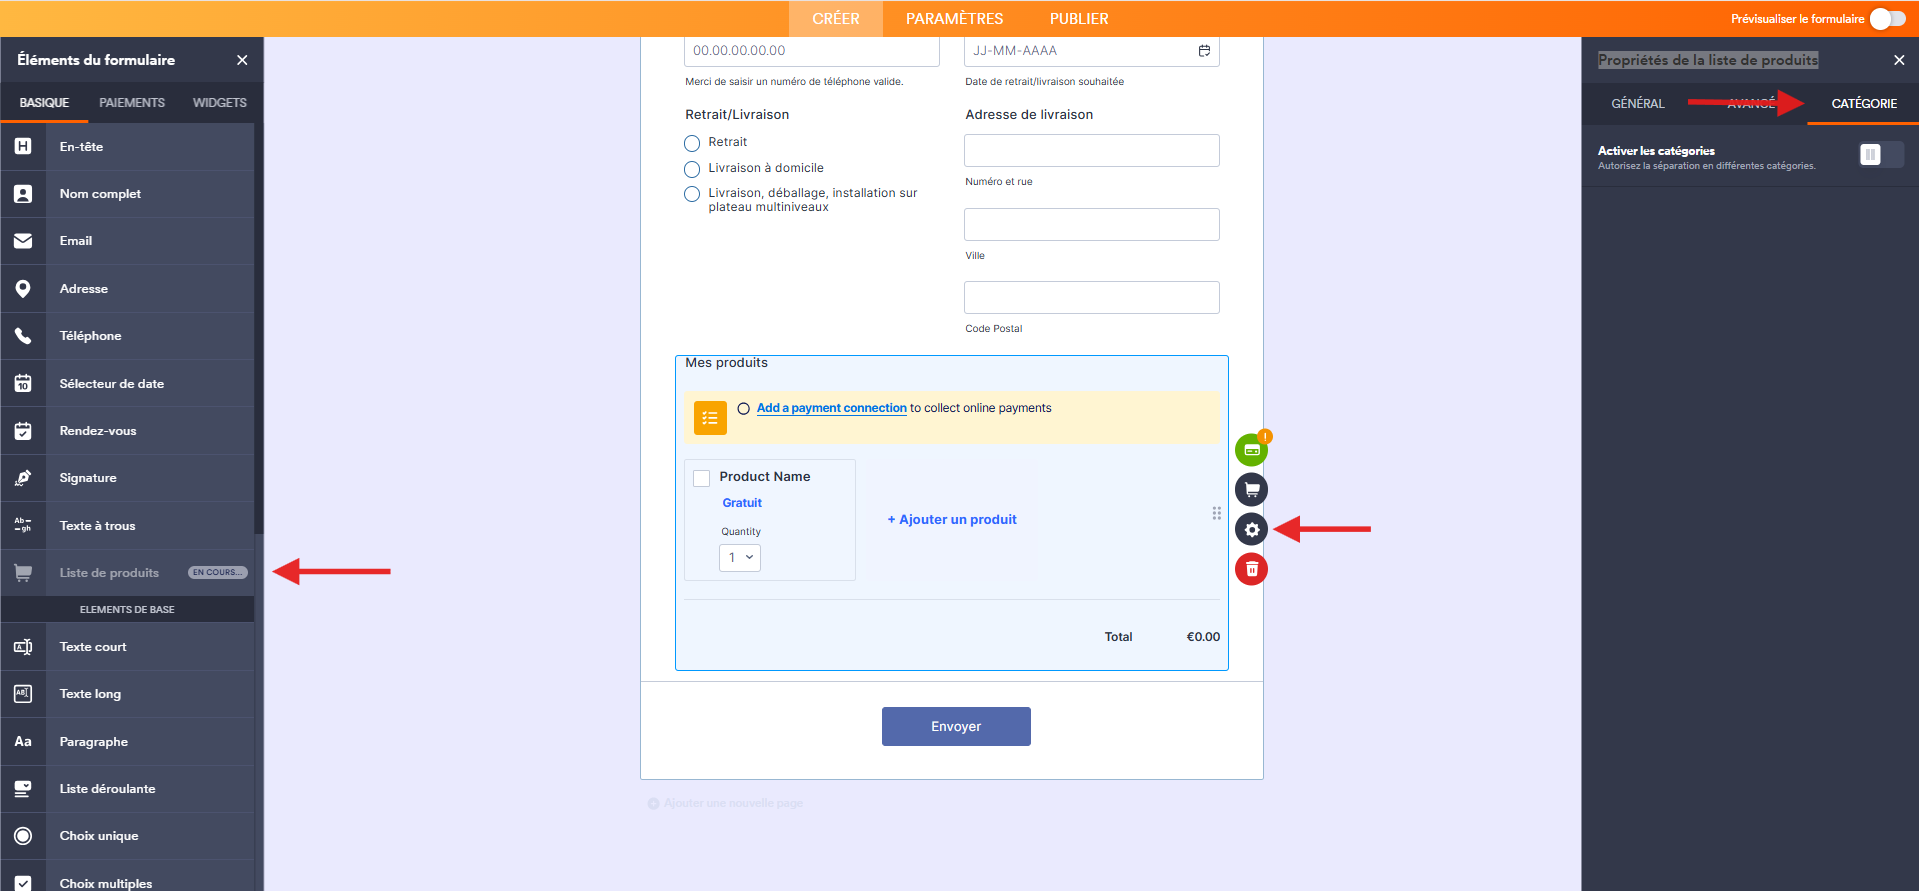Viewport: 1919px width, 891px height.
Task: Toggle Prévisualiser le formulaire switch
Action: 1888,19
